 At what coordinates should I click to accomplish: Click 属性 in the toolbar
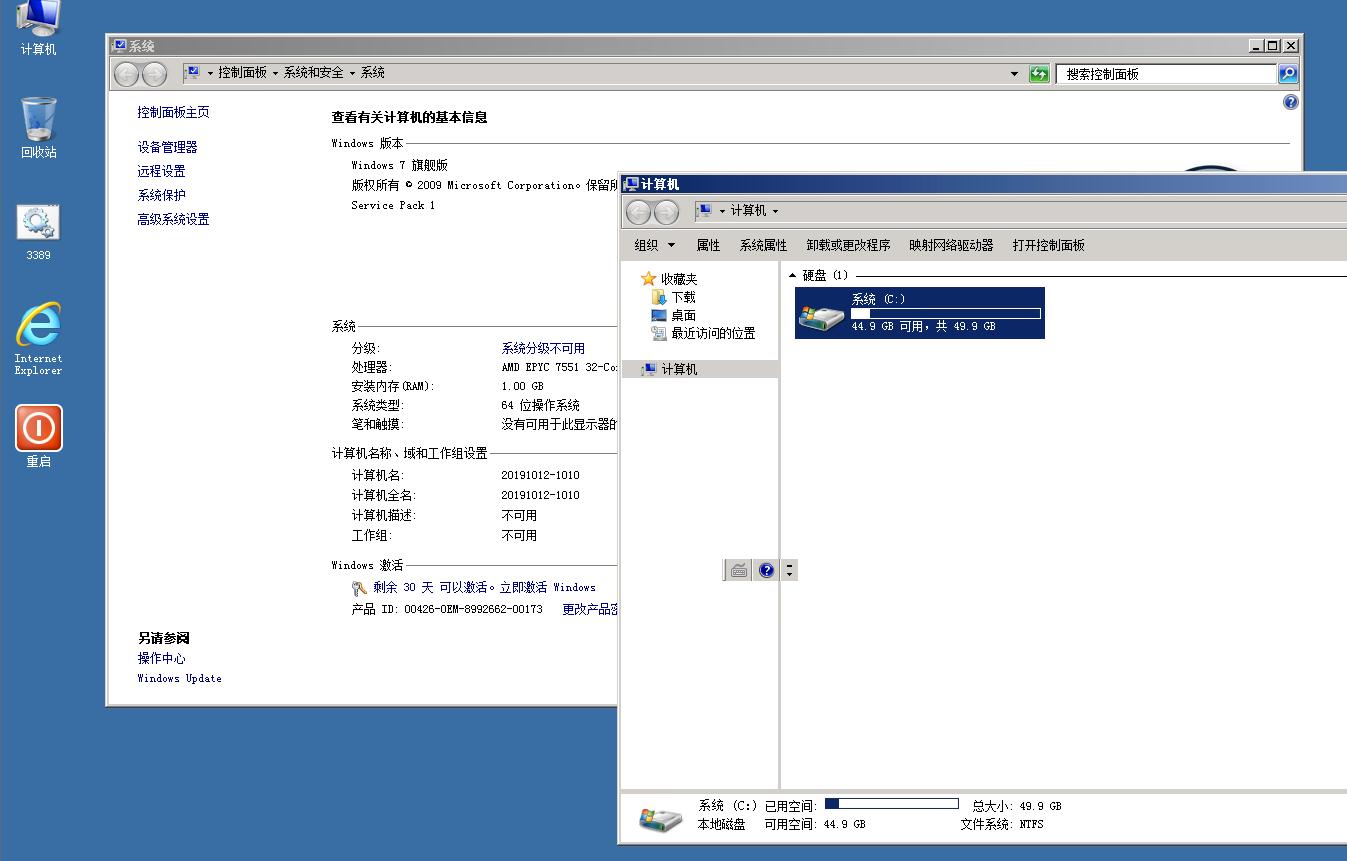click(708, 245)
